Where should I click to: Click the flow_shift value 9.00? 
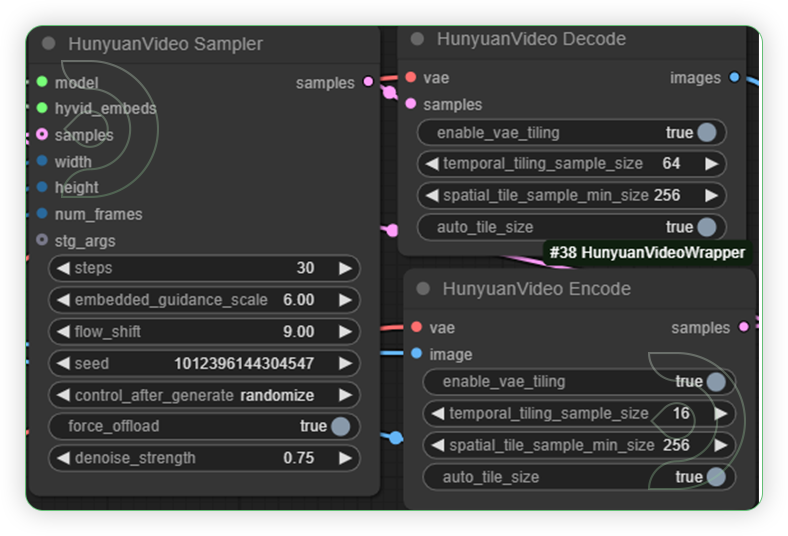point(299,332)
